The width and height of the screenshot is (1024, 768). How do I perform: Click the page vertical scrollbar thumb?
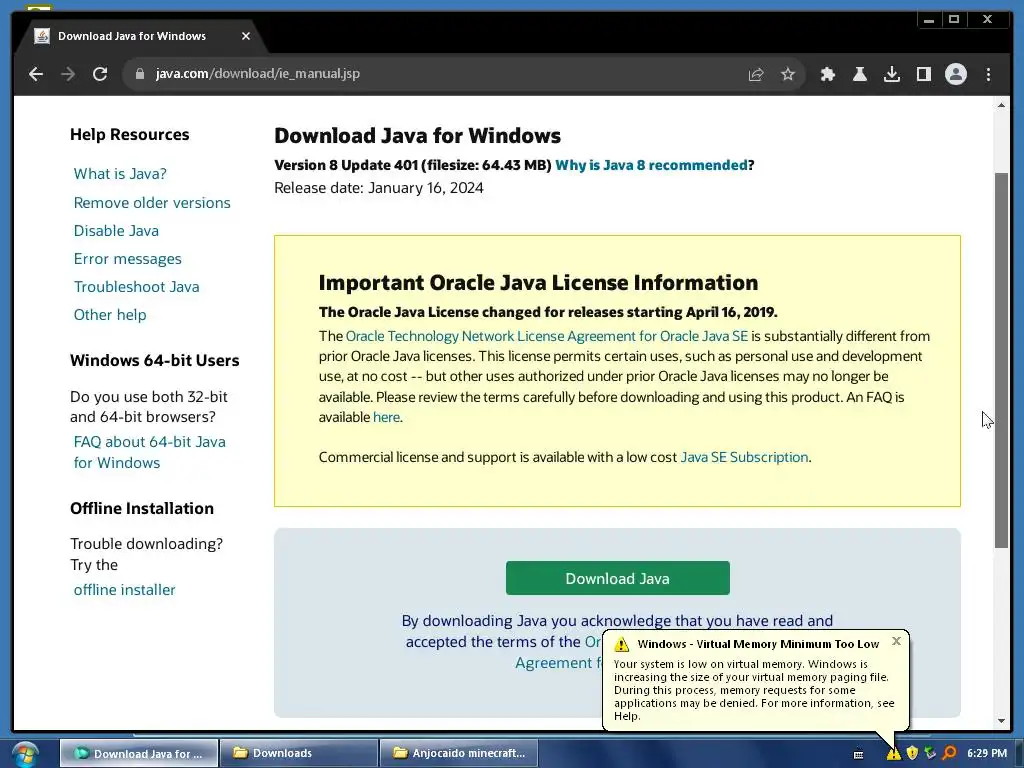tap(1001, 360)
